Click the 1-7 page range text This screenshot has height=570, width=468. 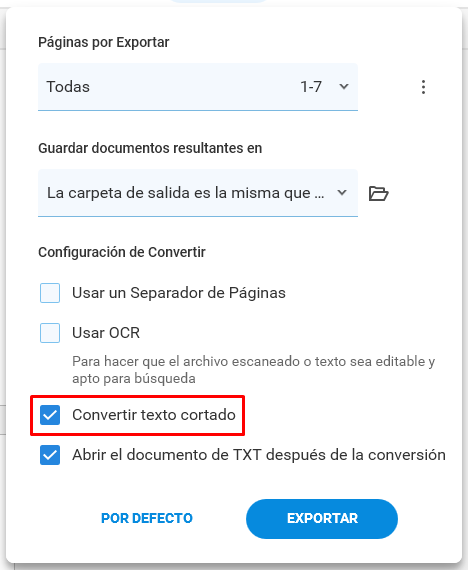pos(311,87)
